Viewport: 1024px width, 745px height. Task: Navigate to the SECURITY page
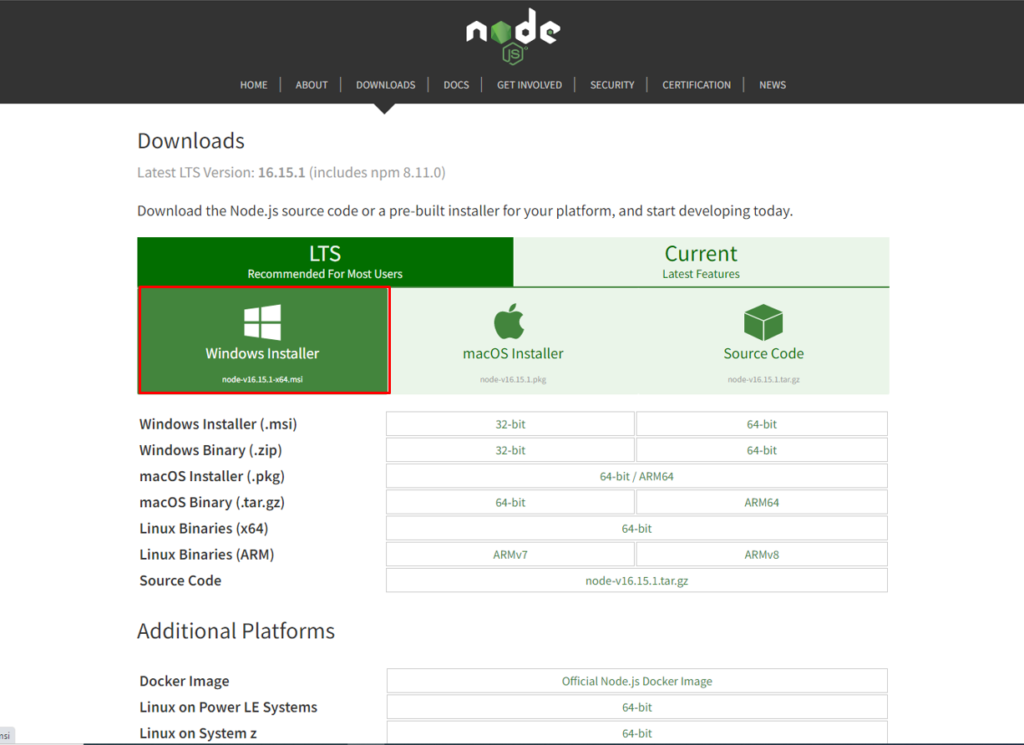(611, 85)
